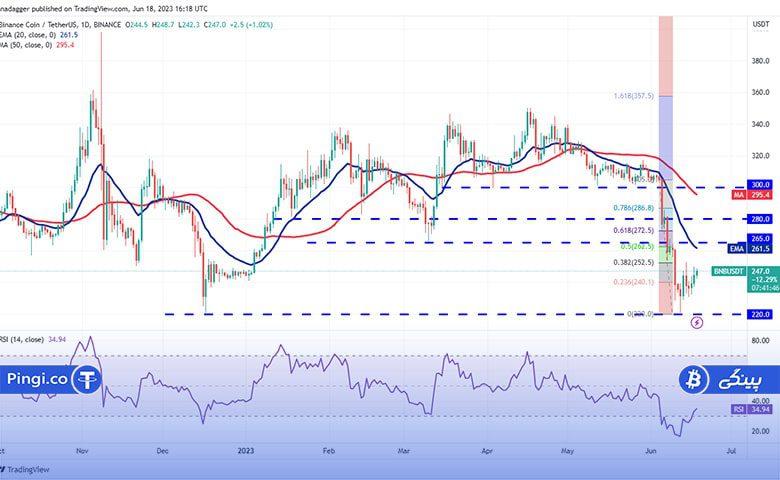The image size is (780, 480).
Task: Click the purple lightning event icon
Action: [697, 323]
